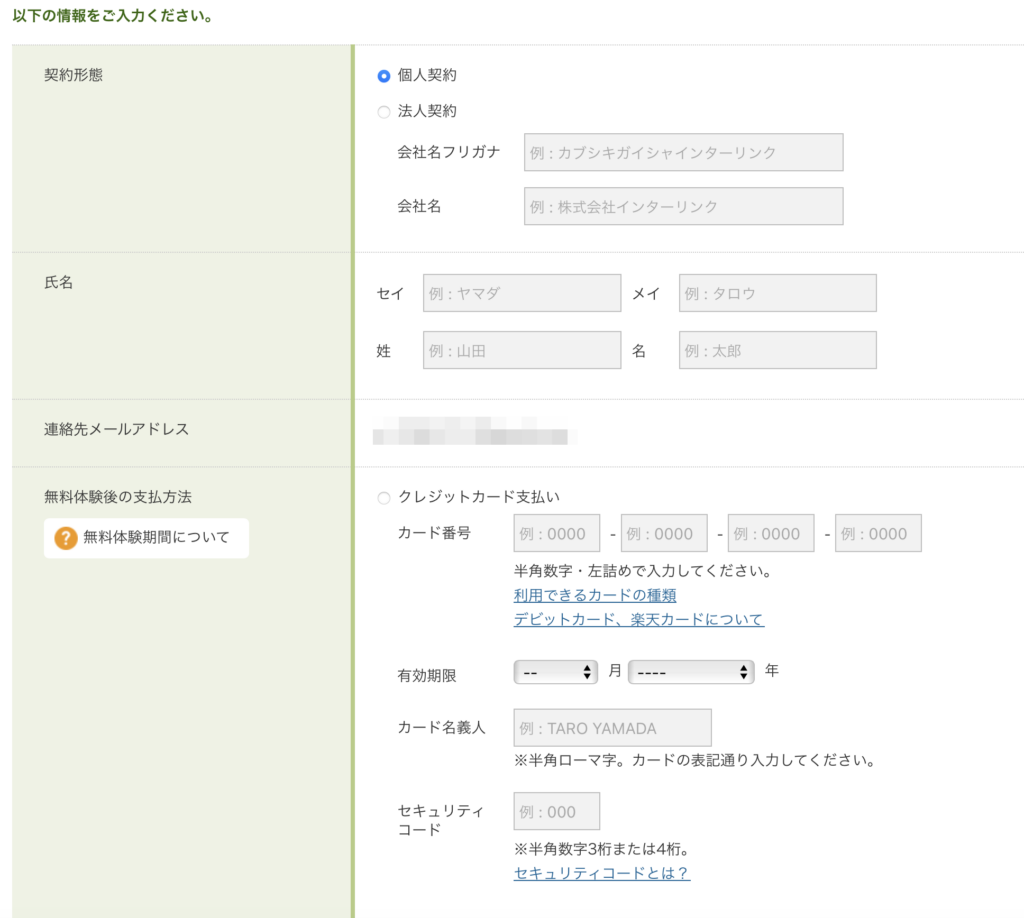Focus the セイ furigana field
The image size is (1024, 918).
pyautogui.click(x=522, y=293)
